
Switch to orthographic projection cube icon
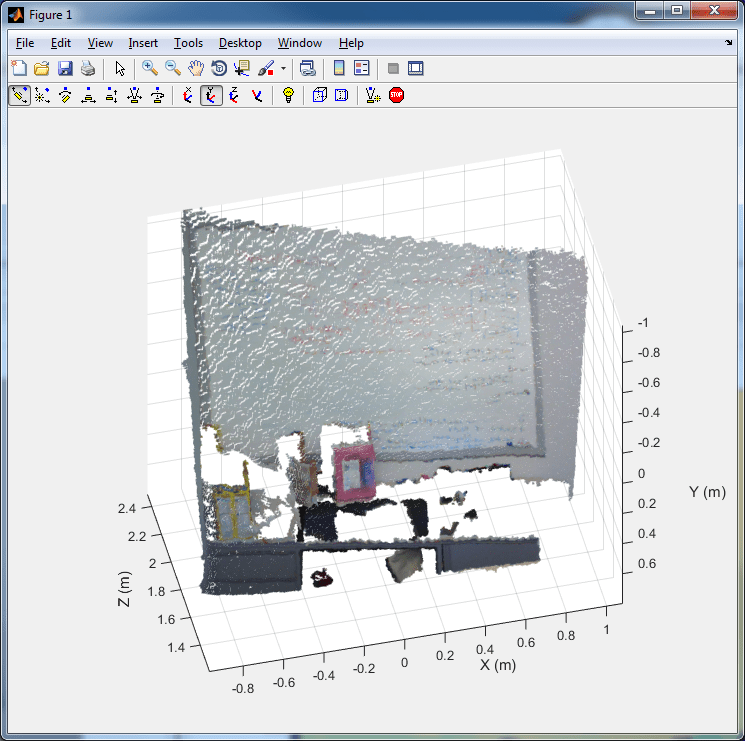click(x=319, y=95)
